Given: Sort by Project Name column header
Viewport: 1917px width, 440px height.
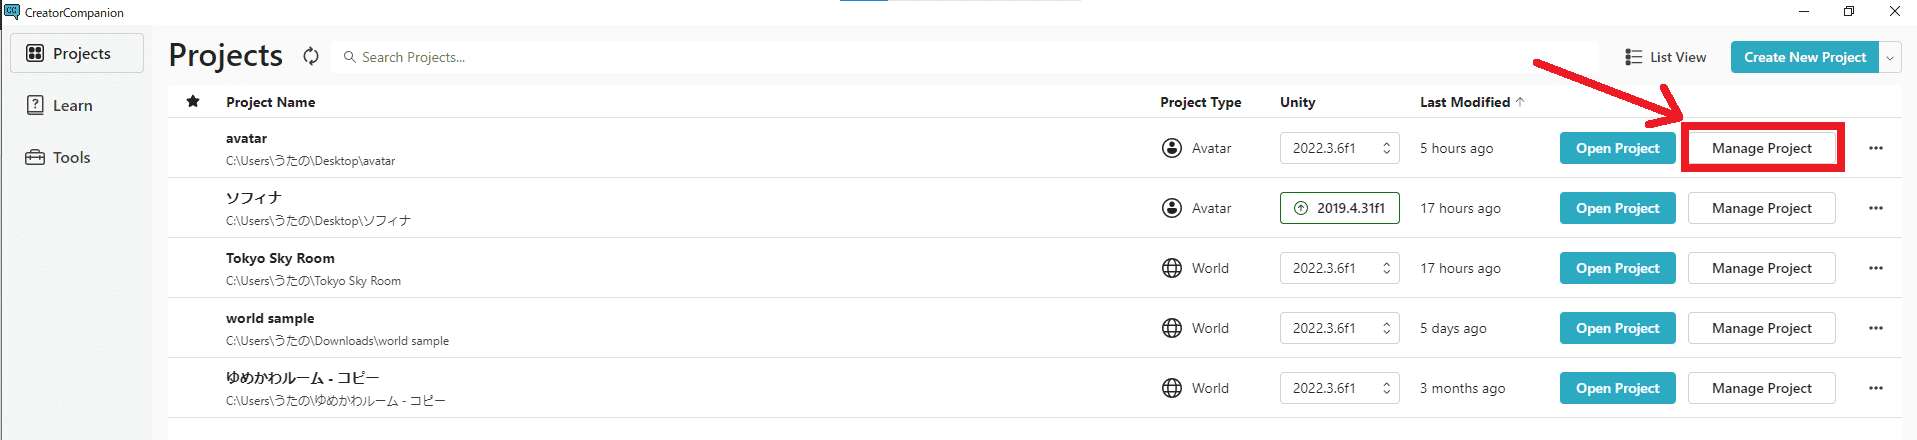Looking at the screenshot, I should 270,102.
